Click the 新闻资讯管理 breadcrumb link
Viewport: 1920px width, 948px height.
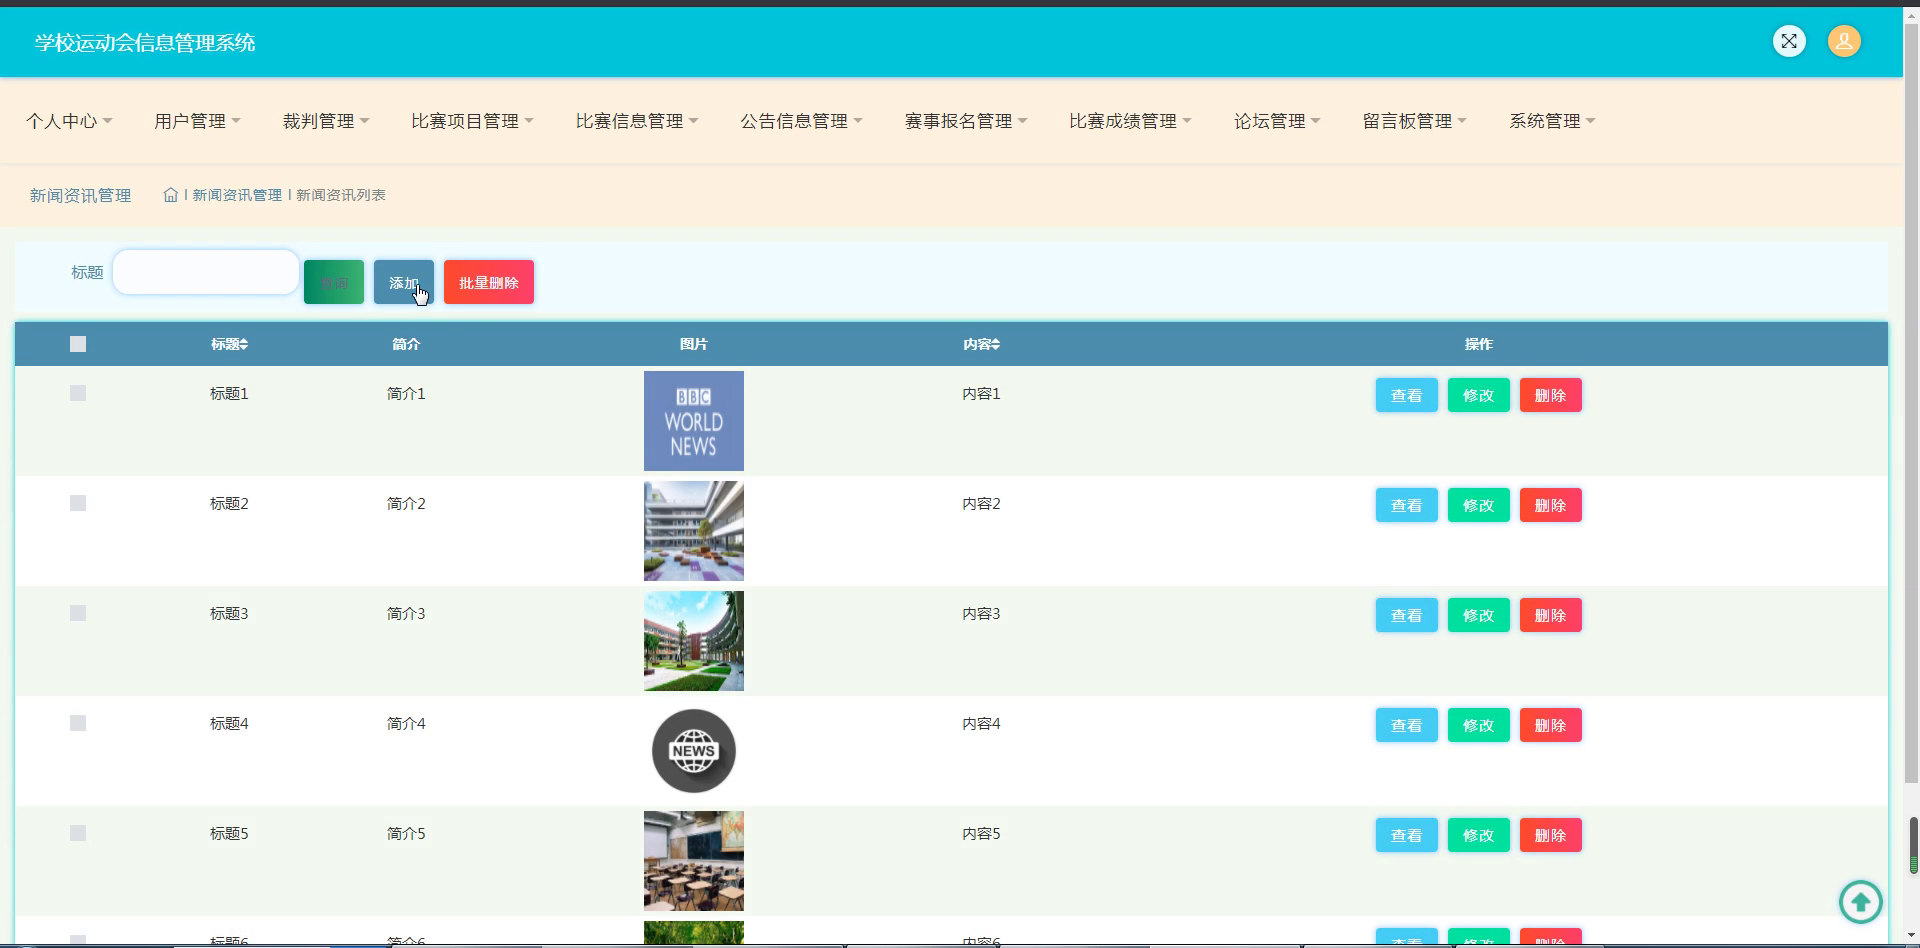point(237,195)
